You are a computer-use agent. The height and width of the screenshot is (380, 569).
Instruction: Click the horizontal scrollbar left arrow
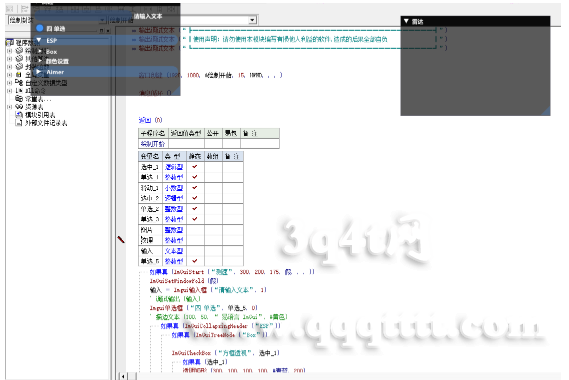coord(123,376)
